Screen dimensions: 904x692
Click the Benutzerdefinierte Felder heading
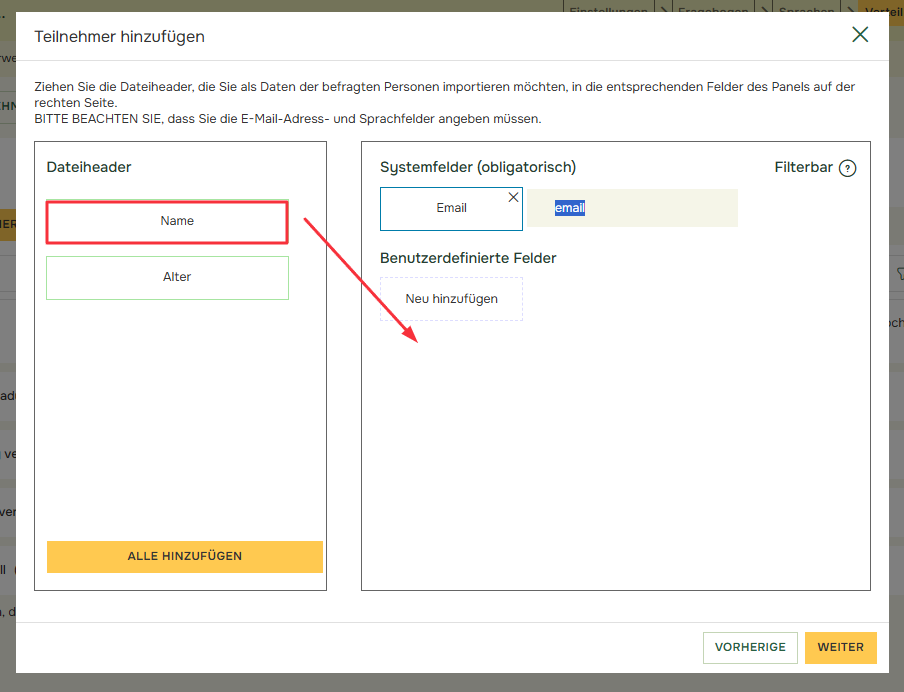[x=468, y=258]
